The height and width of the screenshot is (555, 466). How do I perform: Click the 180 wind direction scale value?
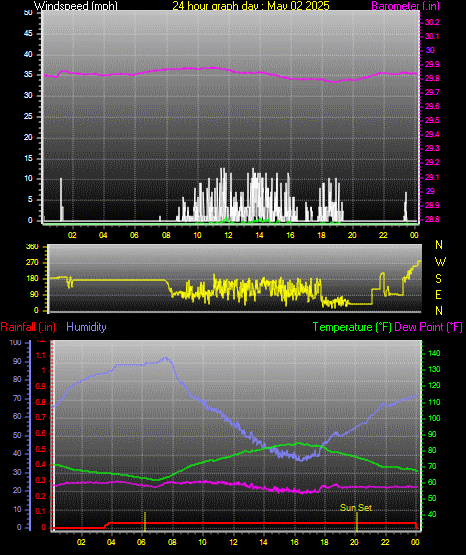[x=32, y=279]
